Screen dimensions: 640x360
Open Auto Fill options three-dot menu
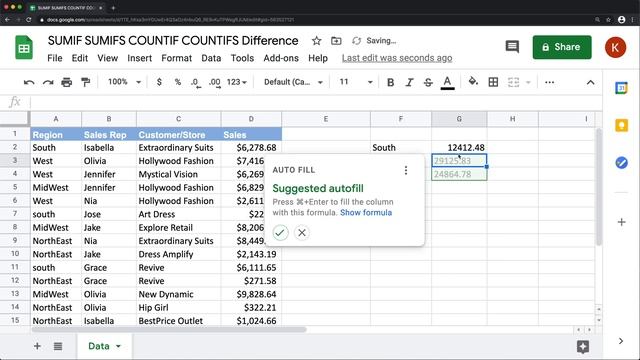[405, 170]
